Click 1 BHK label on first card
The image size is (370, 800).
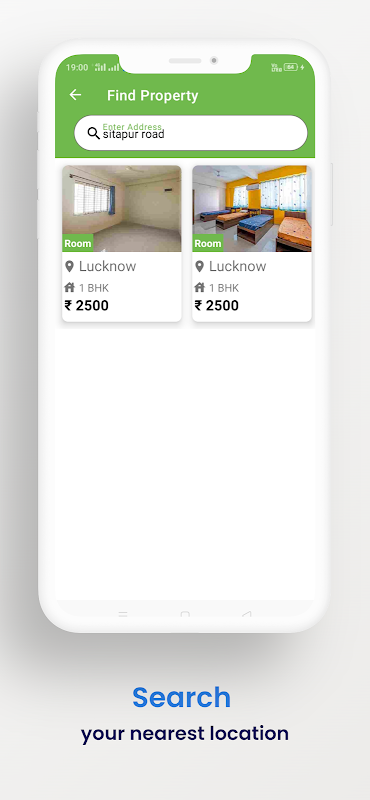(x=93, y=288)
